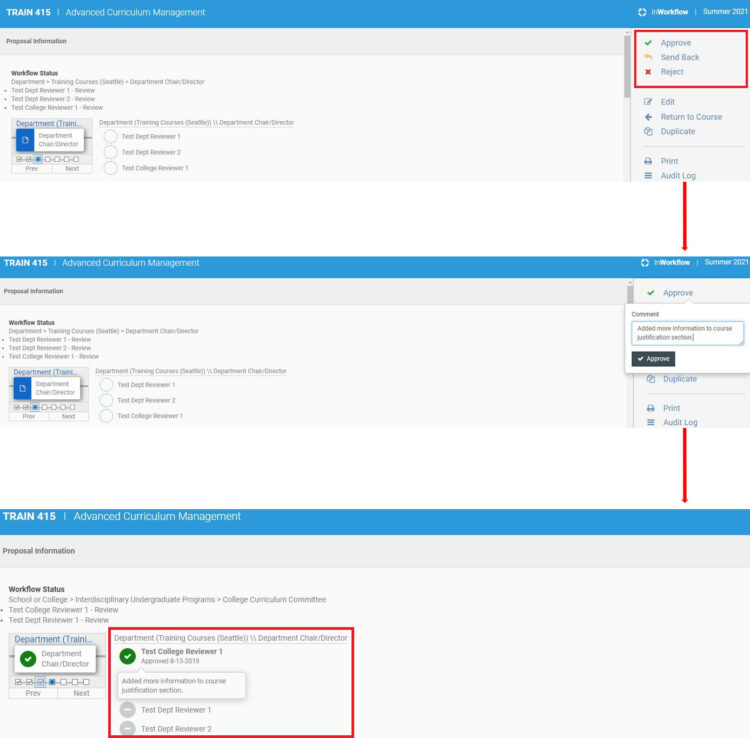Click the 'TRAIN 415' title in the bottom header

[x=29, y=517]
